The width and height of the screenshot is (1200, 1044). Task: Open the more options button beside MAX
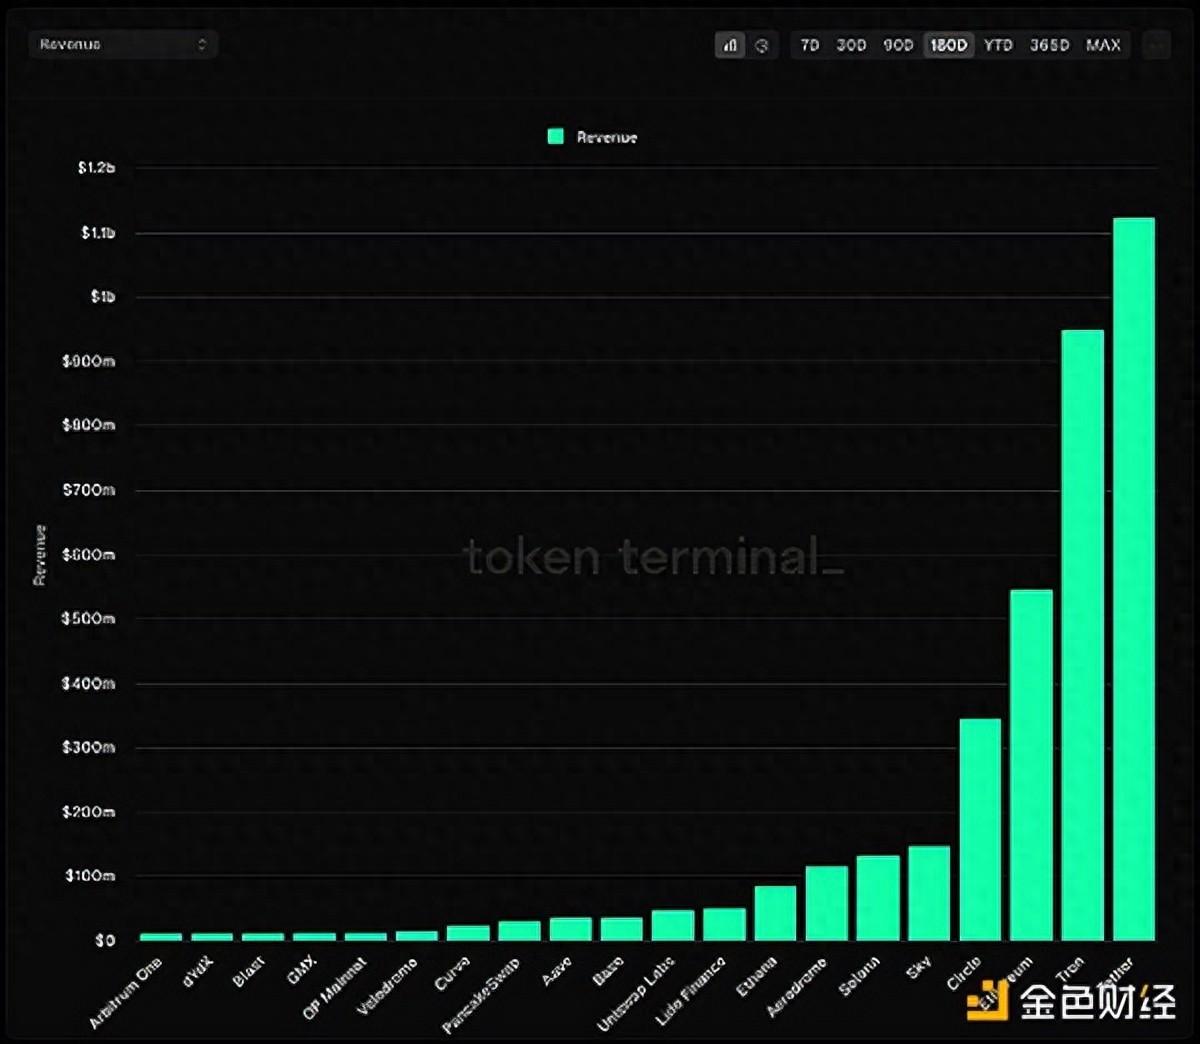(1156, 45)
